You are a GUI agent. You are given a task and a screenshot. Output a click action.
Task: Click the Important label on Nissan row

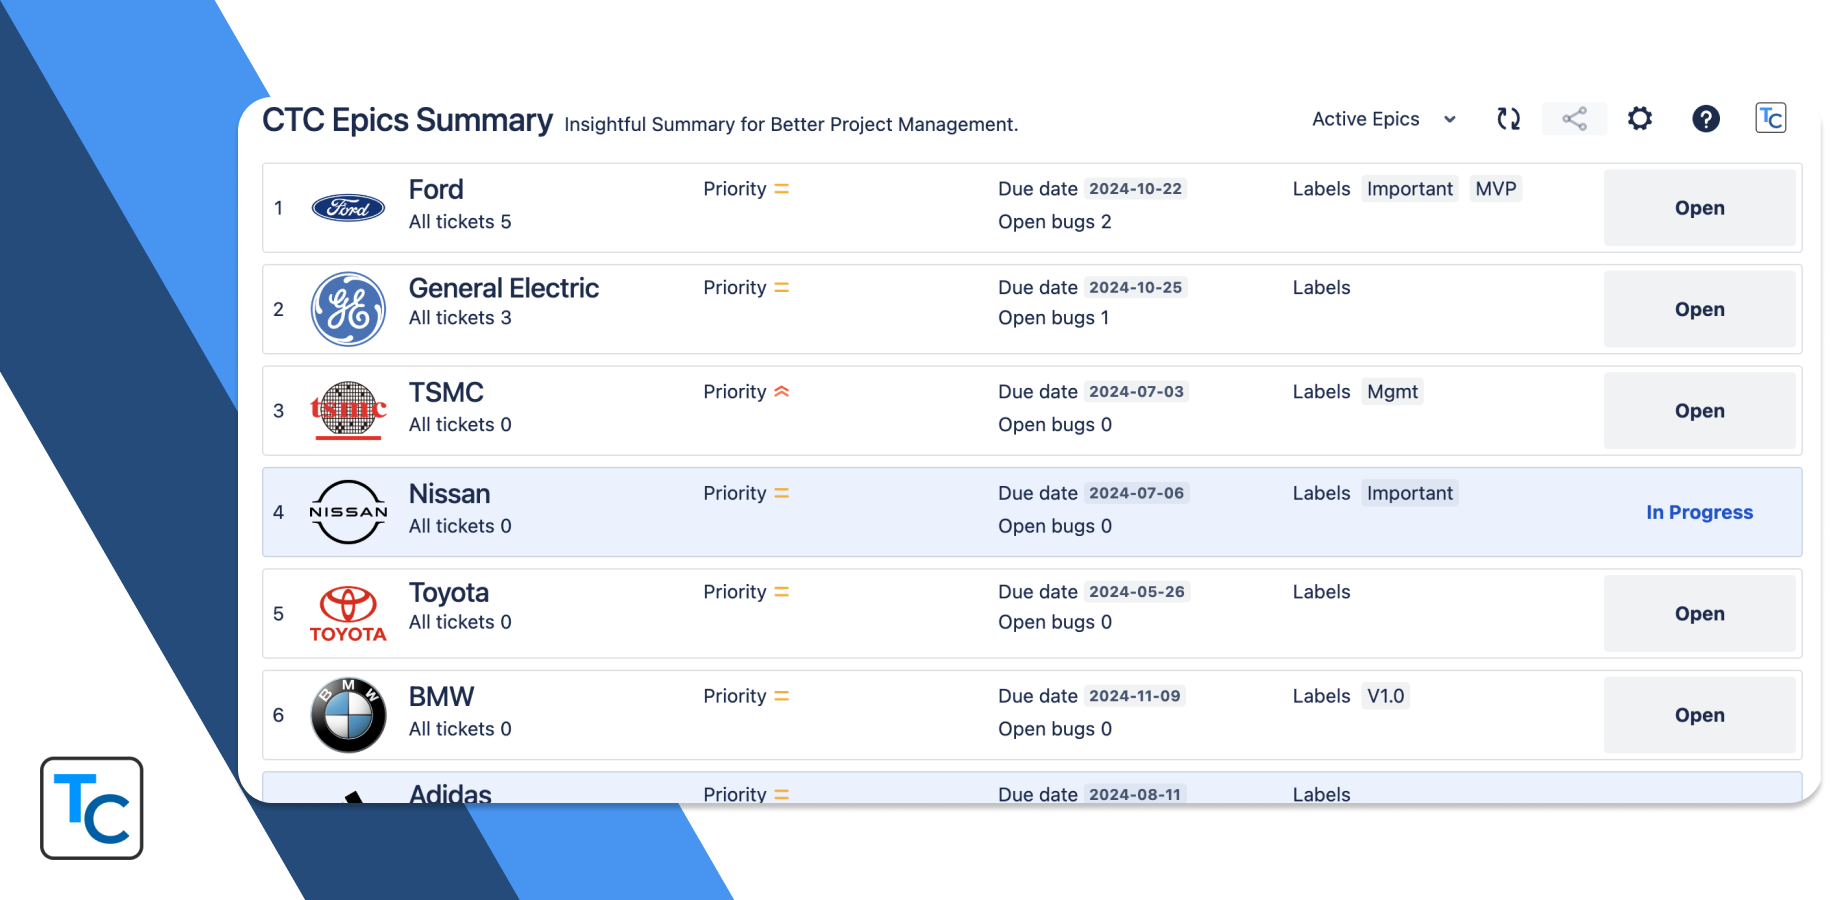click(x=1410, y=493)
